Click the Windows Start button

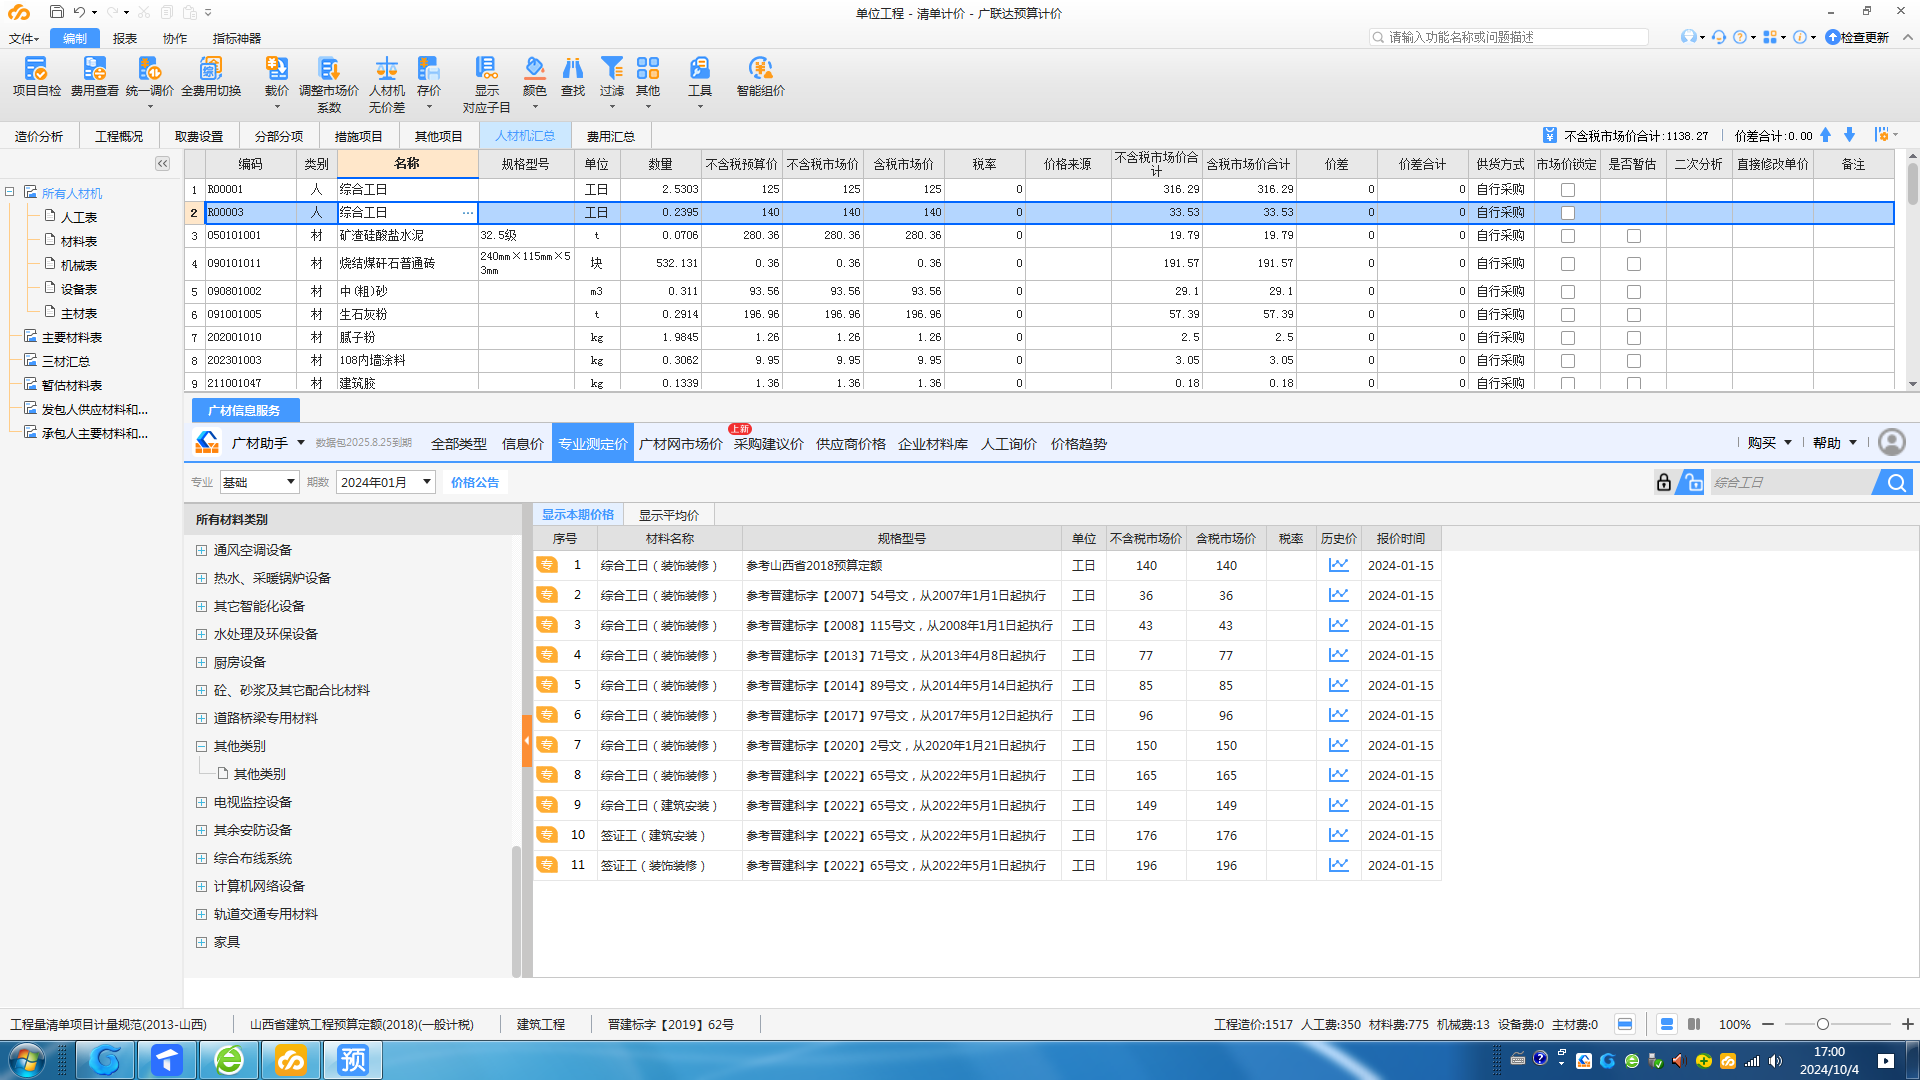pyautogui.click(x=25, y=1060)
